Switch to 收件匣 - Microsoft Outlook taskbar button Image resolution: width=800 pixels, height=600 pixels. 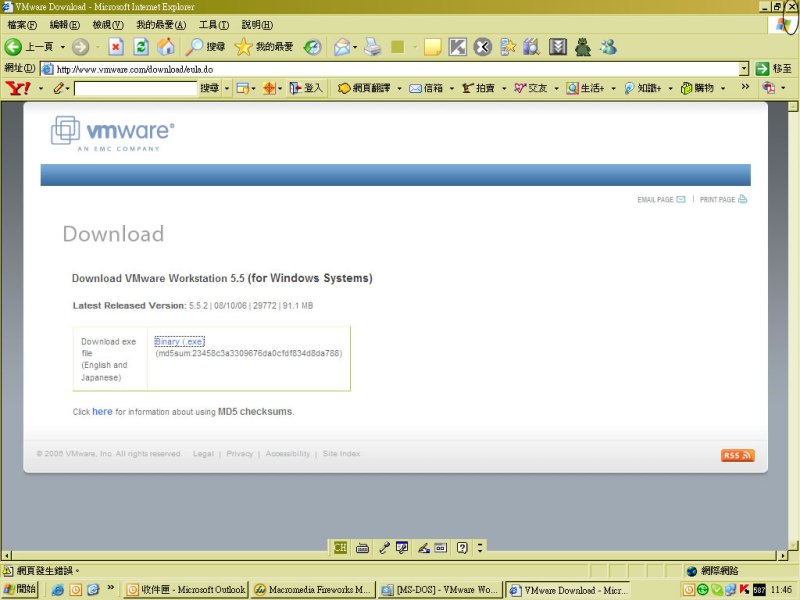tap(186, 590)
